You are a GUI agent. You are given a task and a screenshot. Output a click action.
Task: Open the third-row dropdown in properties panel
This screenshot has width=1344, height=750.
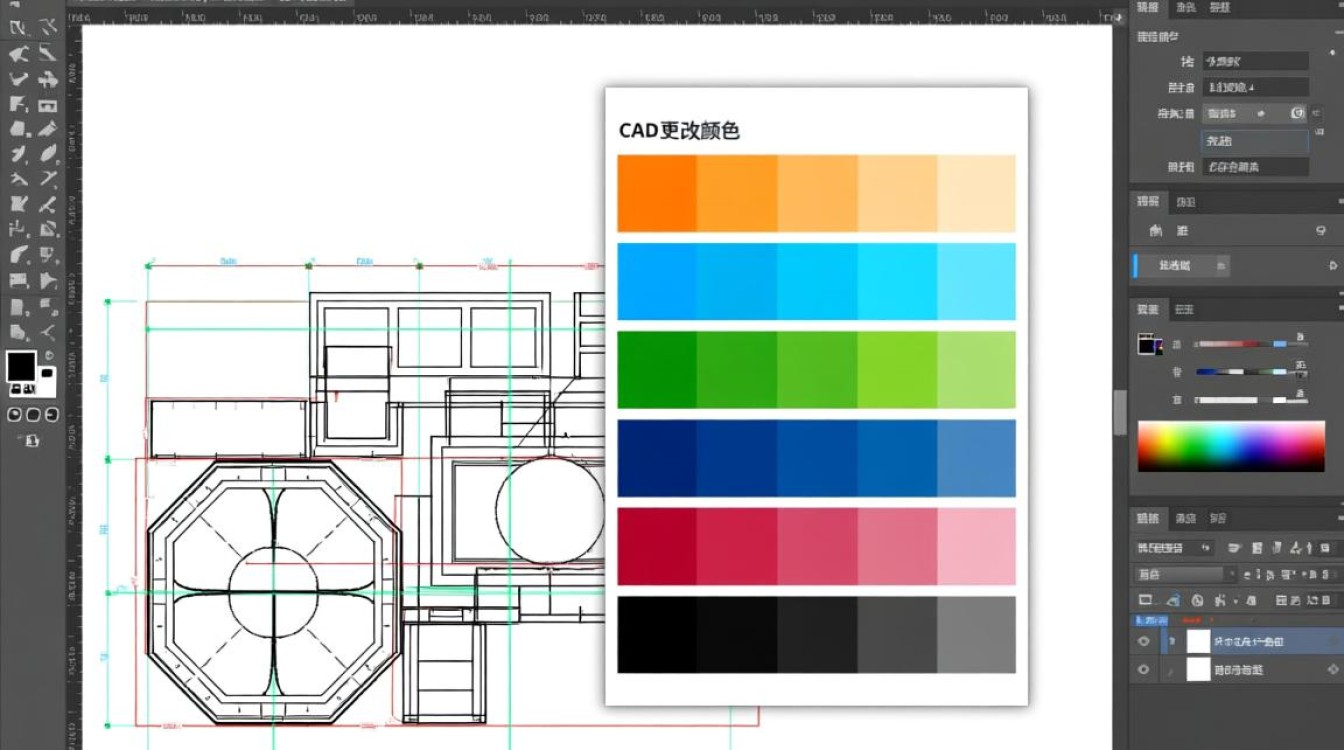tap(1236, 114)
